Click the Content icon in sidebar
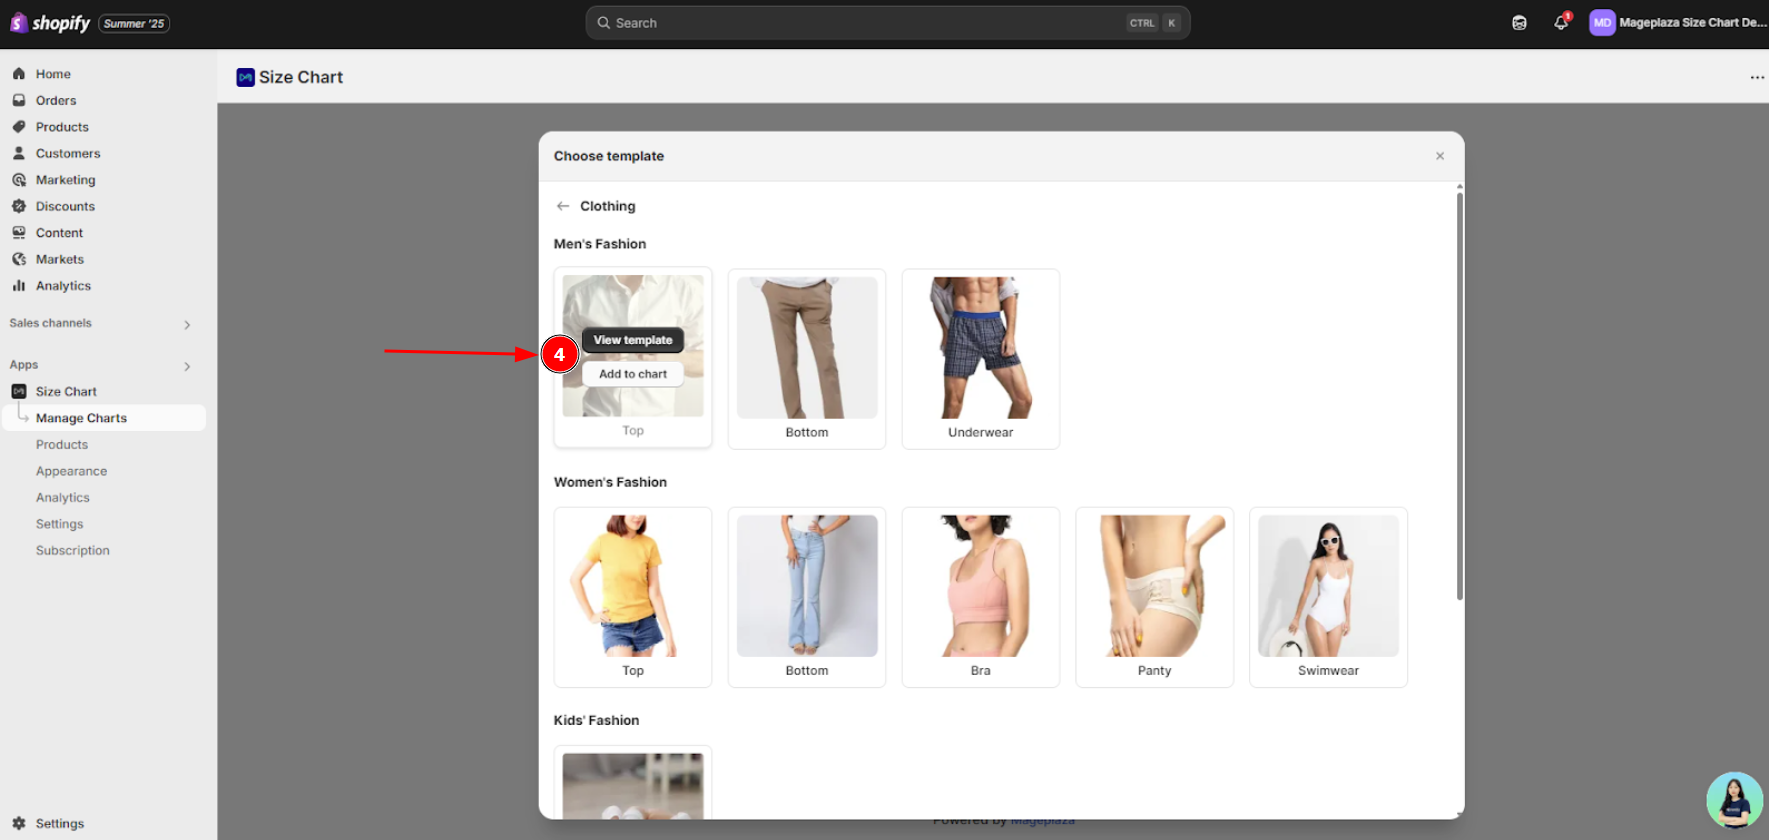Image resolution: width=1769 pixels, height=840 pixels. coord(19,233)
